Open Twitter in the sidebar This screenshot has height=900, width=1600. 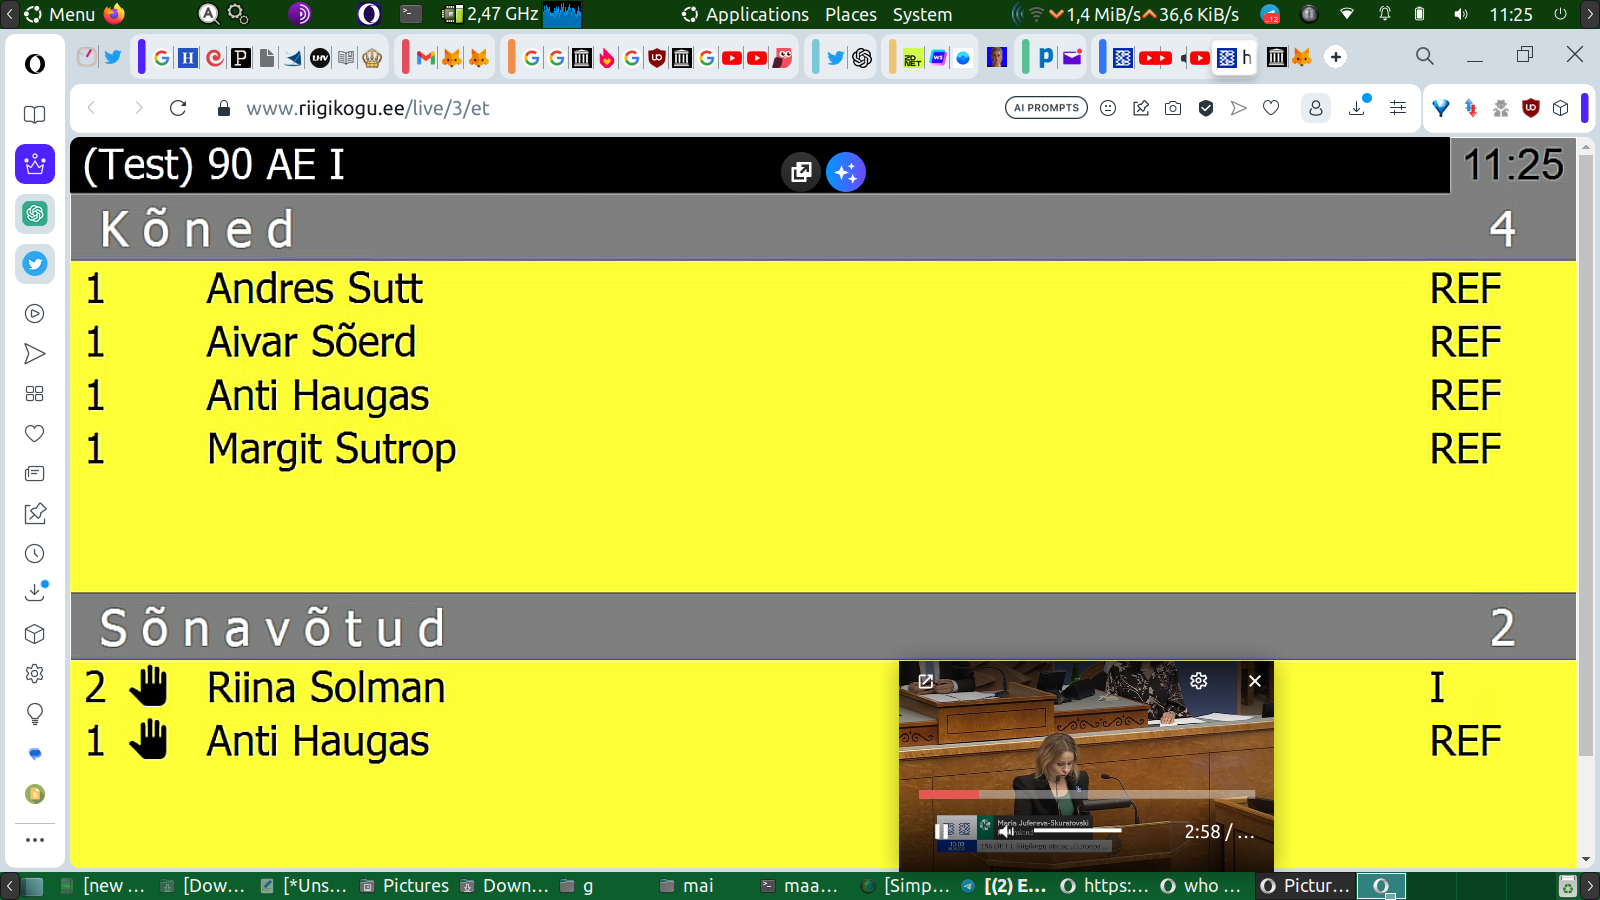pyautogui.click(x=35, y=264)
